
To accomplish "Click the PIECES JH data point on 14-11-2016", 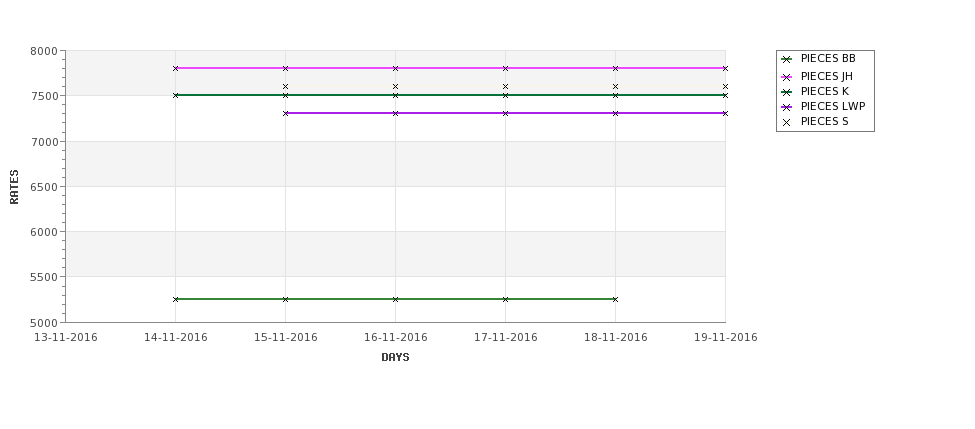I will (x=175, y=68).
